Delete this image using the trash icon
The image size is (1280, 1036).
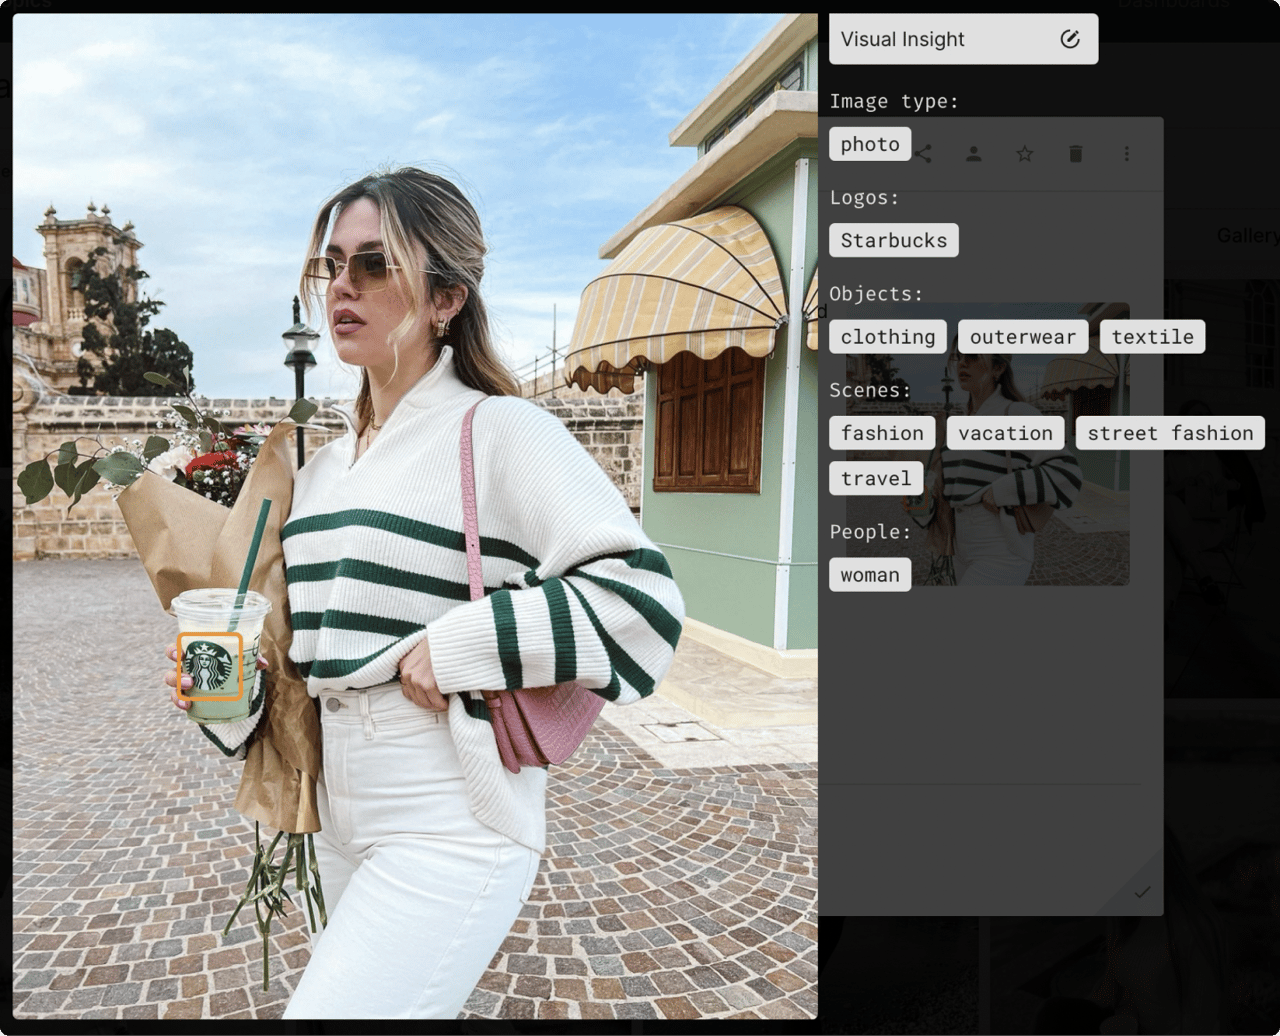(x=1075, y=154)
